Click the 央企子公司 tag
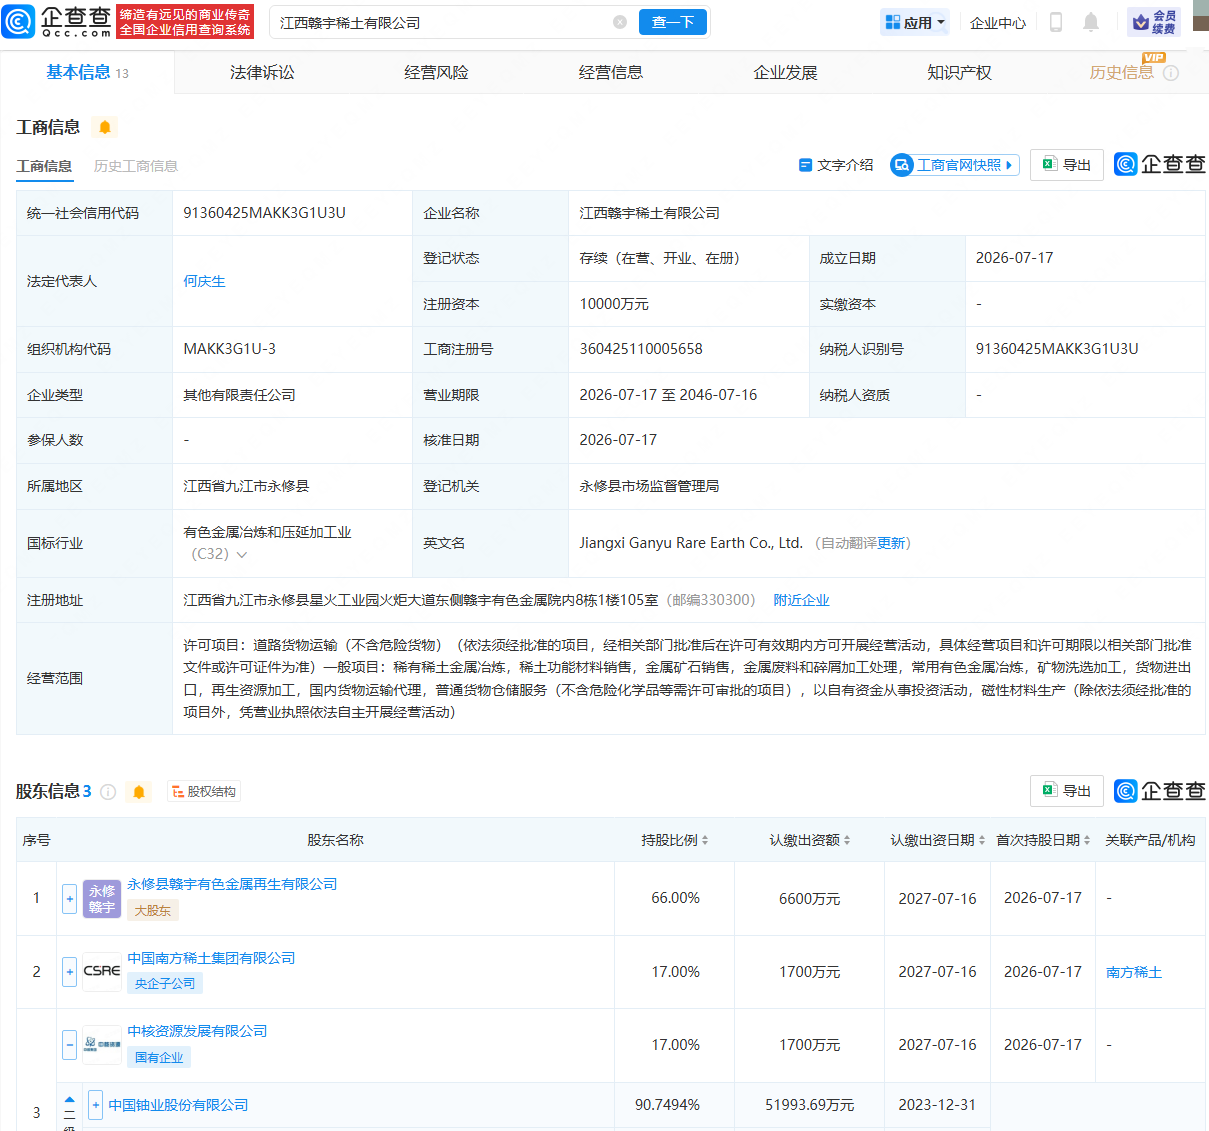Screen dimensions: 1209x1131 (x=165, y=984)
